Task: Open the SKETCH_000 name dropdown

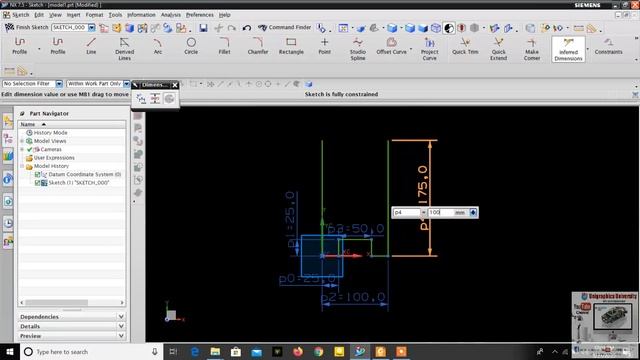Action: [91, 27]
